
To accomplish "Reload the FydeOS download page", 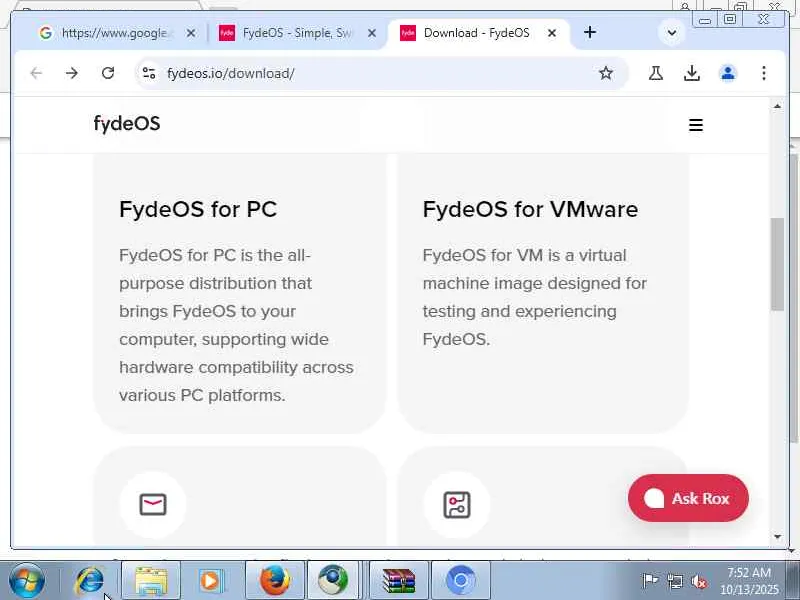I will 108,73.
